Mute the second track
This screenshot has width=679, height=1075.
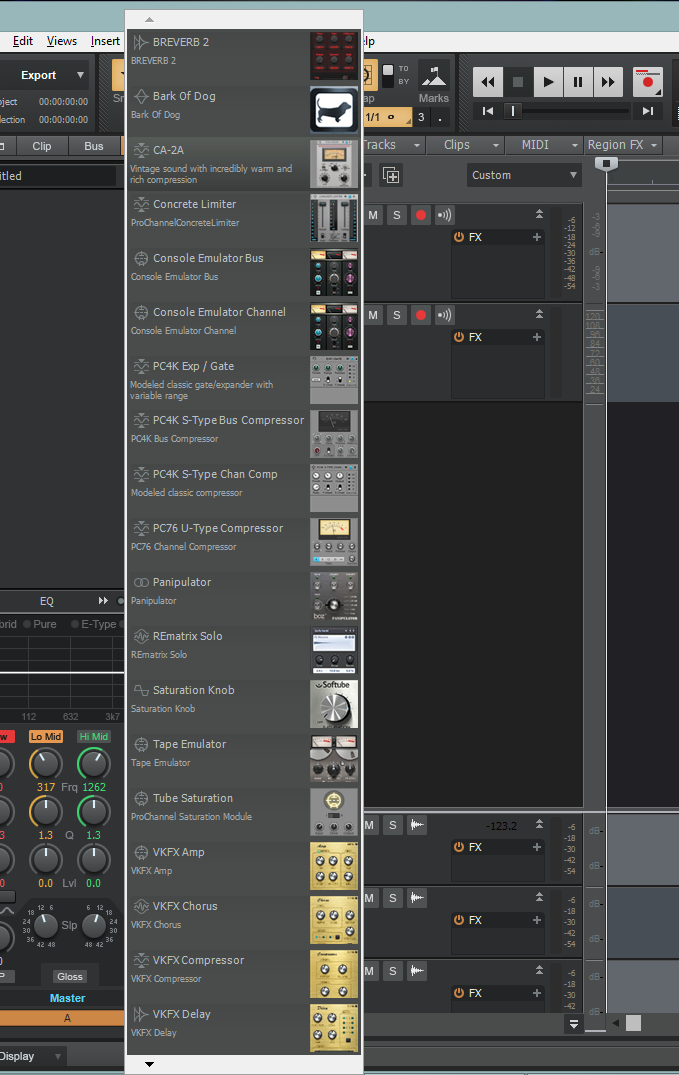click(373, 315)
